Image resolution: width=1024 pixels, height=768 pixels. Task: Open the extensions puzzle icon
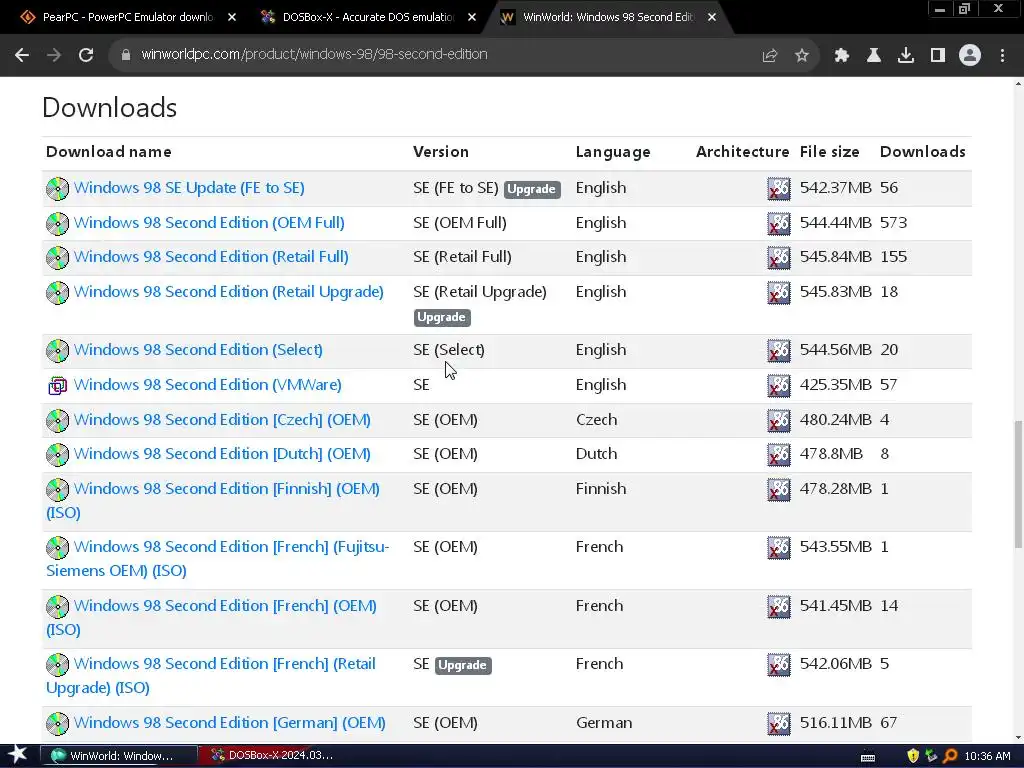click(842, 56)
